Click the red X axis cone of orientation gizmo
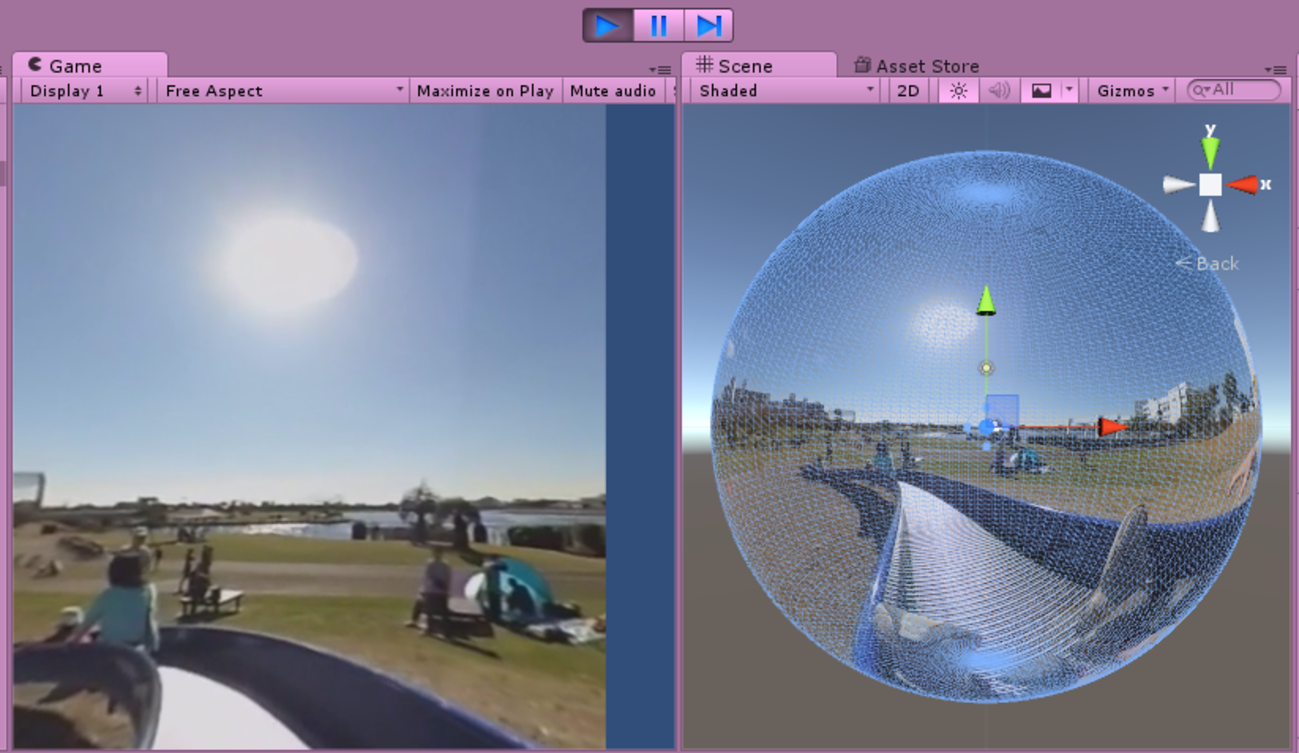The width and height of the screenshot is (1299, 753). coord(1243,185)
